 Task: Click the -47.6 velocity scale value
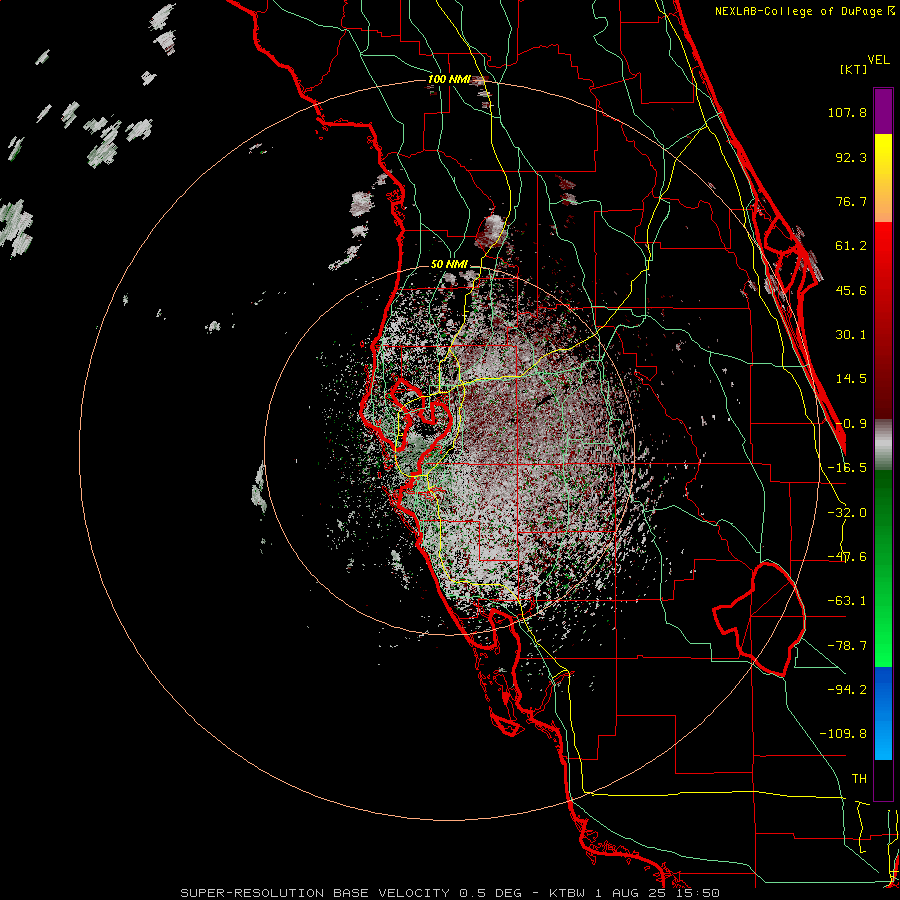click(847, 557)
